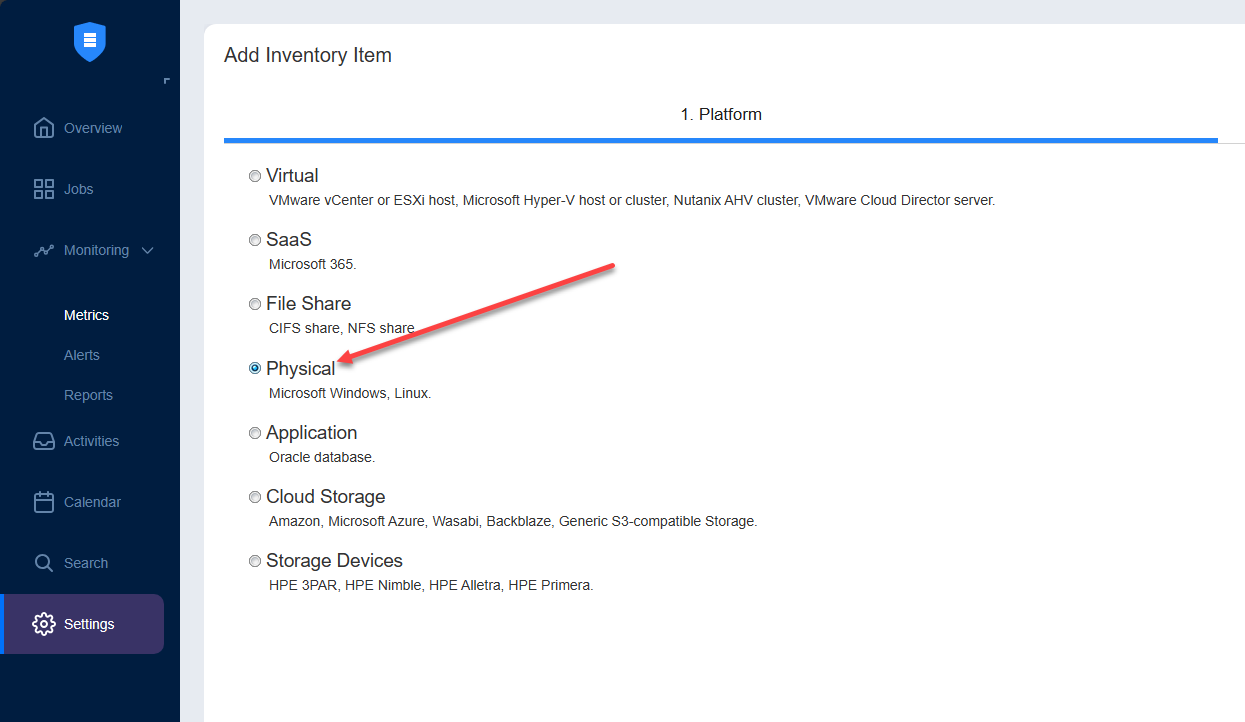Click the Settings gear icon

pyautogui.click(x=43, y=624)
